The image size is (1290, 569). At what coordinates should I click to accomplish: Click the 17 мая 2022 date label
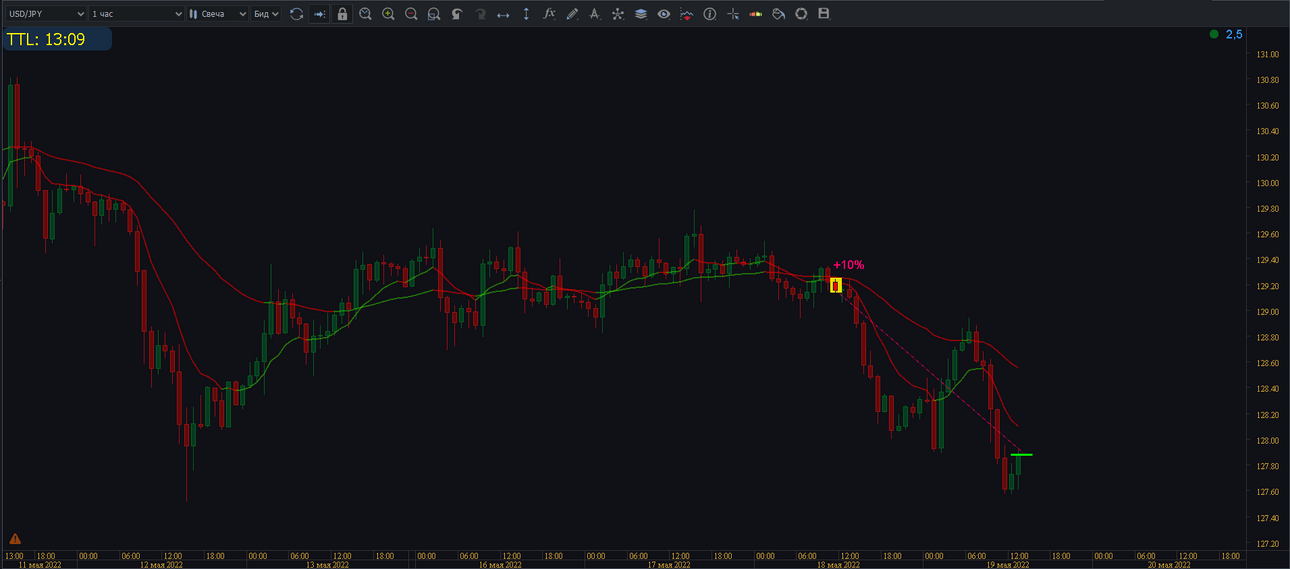click(x=669, y=564)
